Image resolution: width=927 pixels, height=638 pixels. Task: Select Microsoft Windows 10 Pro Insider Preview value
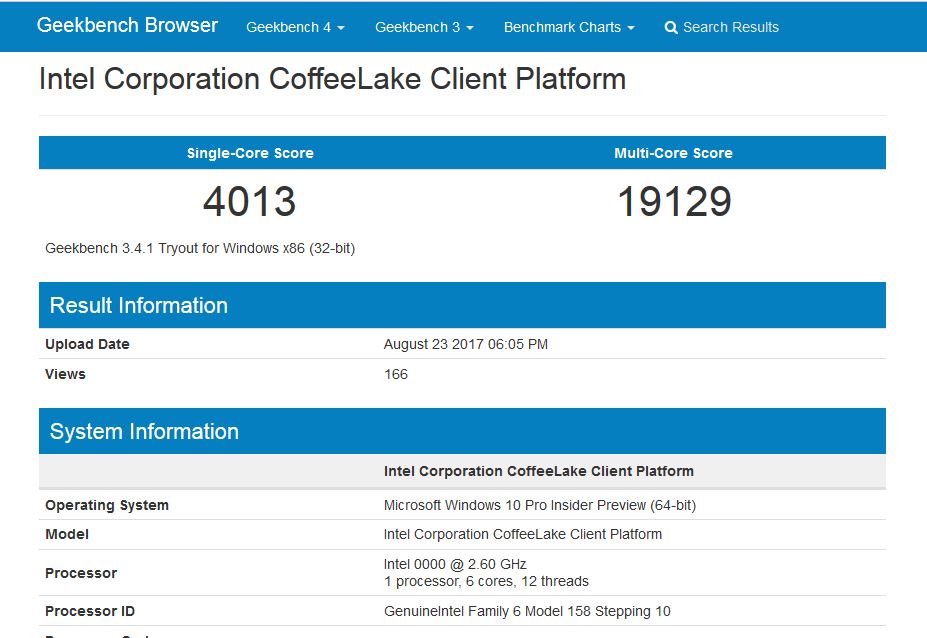pyautogui.click(x=540, y=506)
